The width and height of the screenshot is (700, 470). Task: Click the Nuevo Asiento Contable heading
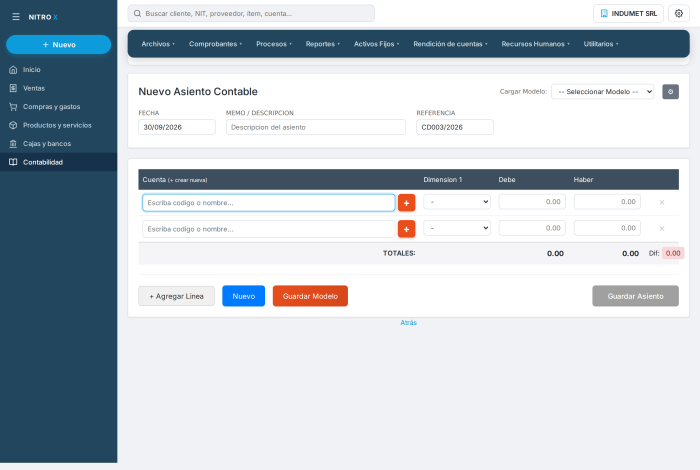click(198, 92)
